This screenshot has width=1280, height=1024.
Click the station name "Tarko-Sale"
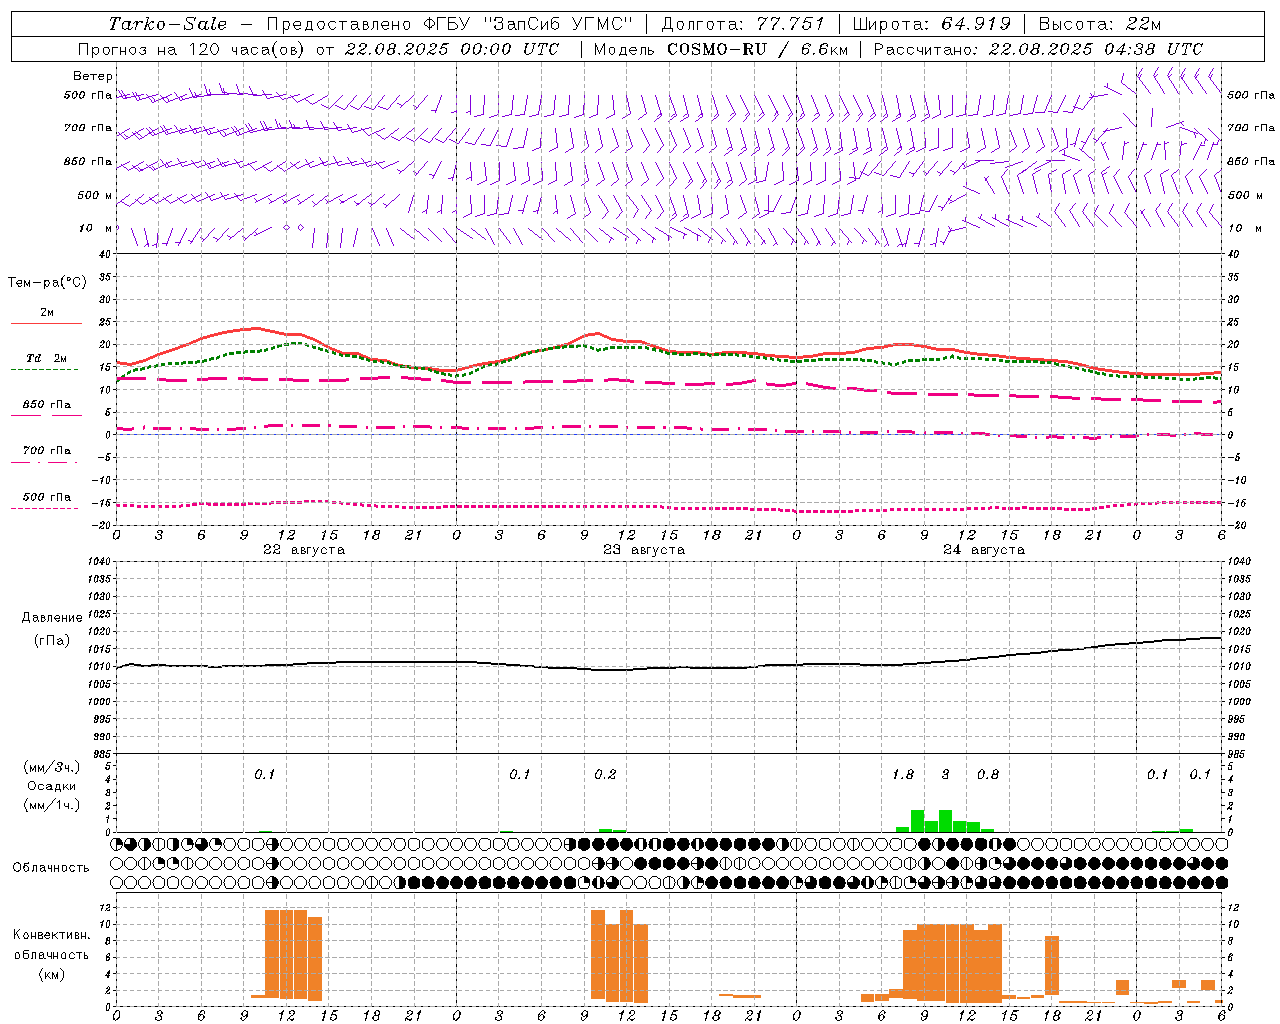(168, 24)
